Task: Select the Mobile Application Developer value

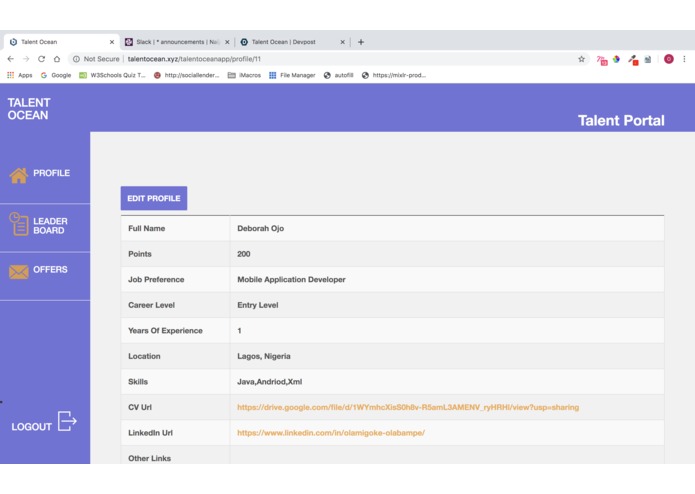Action: coord(291,280)
